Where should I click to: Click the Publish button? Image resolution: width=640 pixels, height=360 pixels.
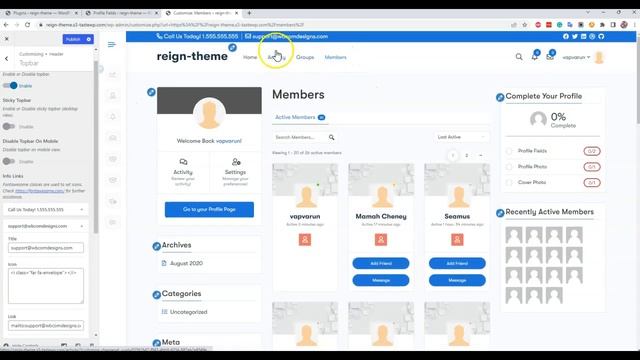(73, 39)
